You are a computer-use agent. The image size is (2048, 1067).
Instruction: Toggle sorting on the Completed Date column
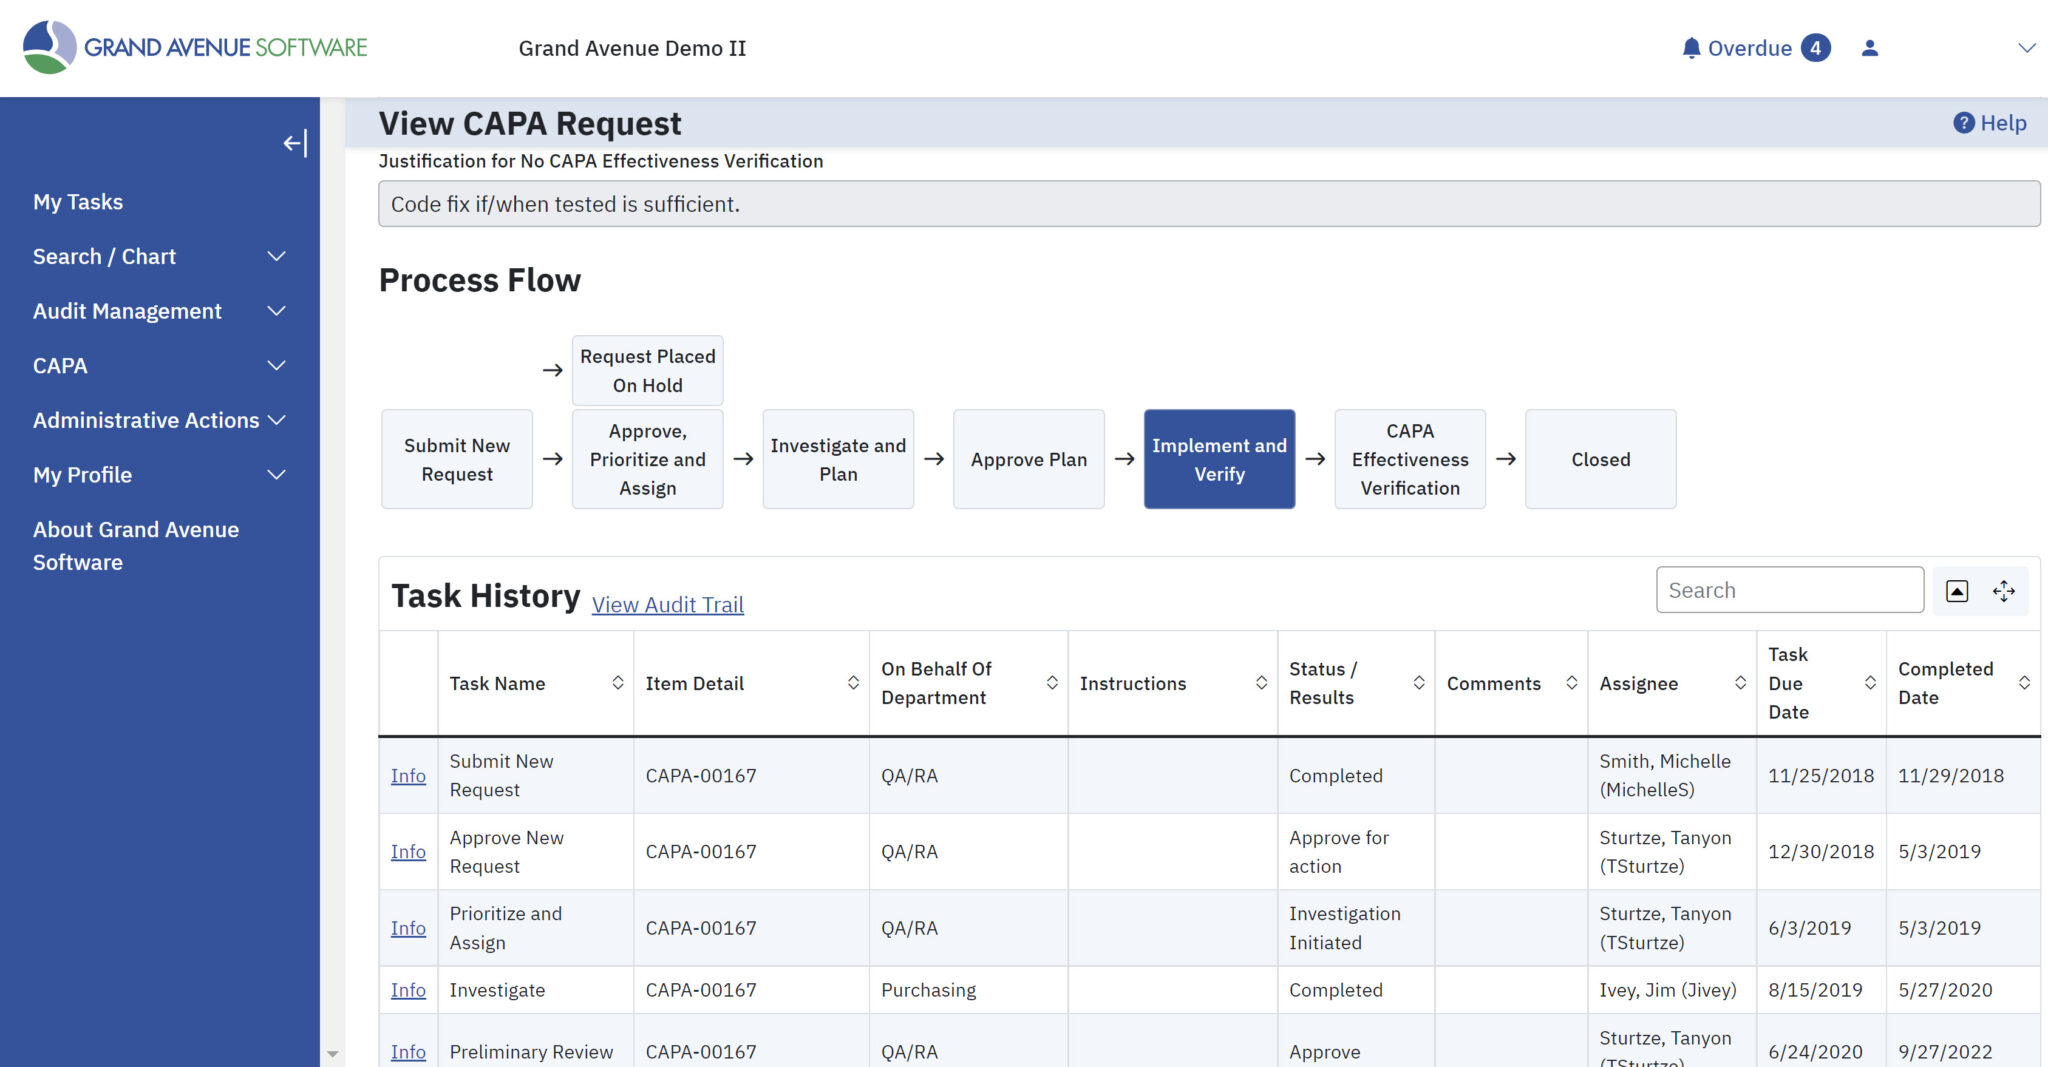click(2026, 682)
